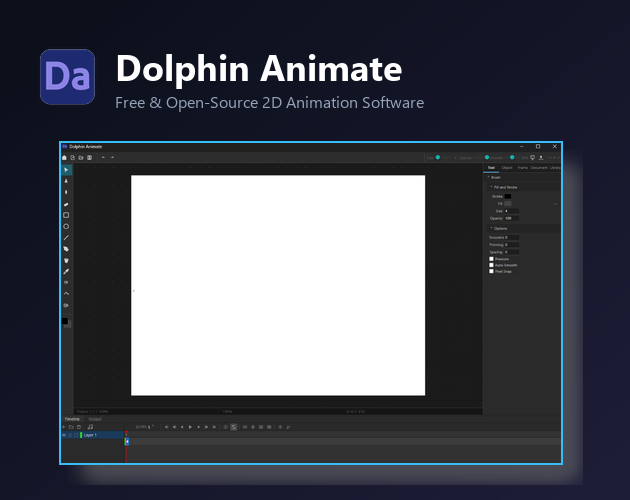This screenshot has width=630, height=500.
Task: Click the foreground color box in toolbox
Action: pos(65,321)
